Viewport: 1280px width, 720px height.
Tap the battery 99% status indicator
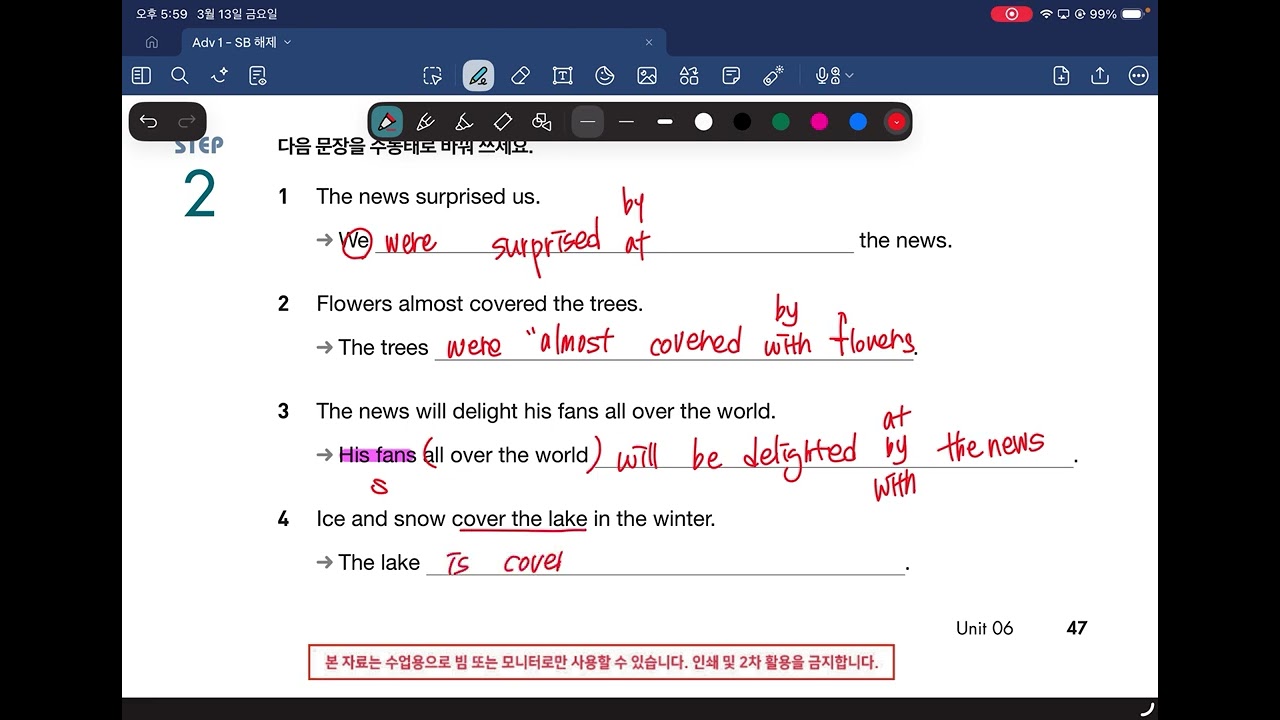coord(1116,14)
